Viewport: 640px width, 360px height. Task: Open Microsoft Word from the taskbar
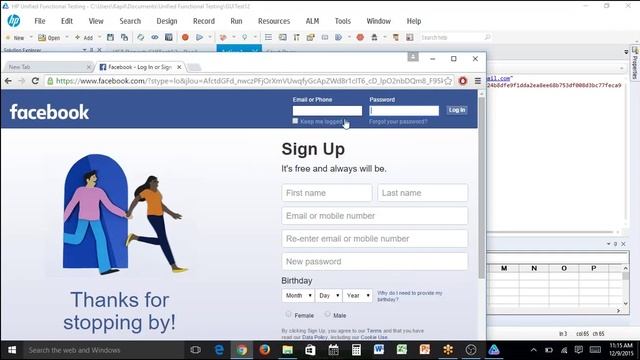click(379, 350)
